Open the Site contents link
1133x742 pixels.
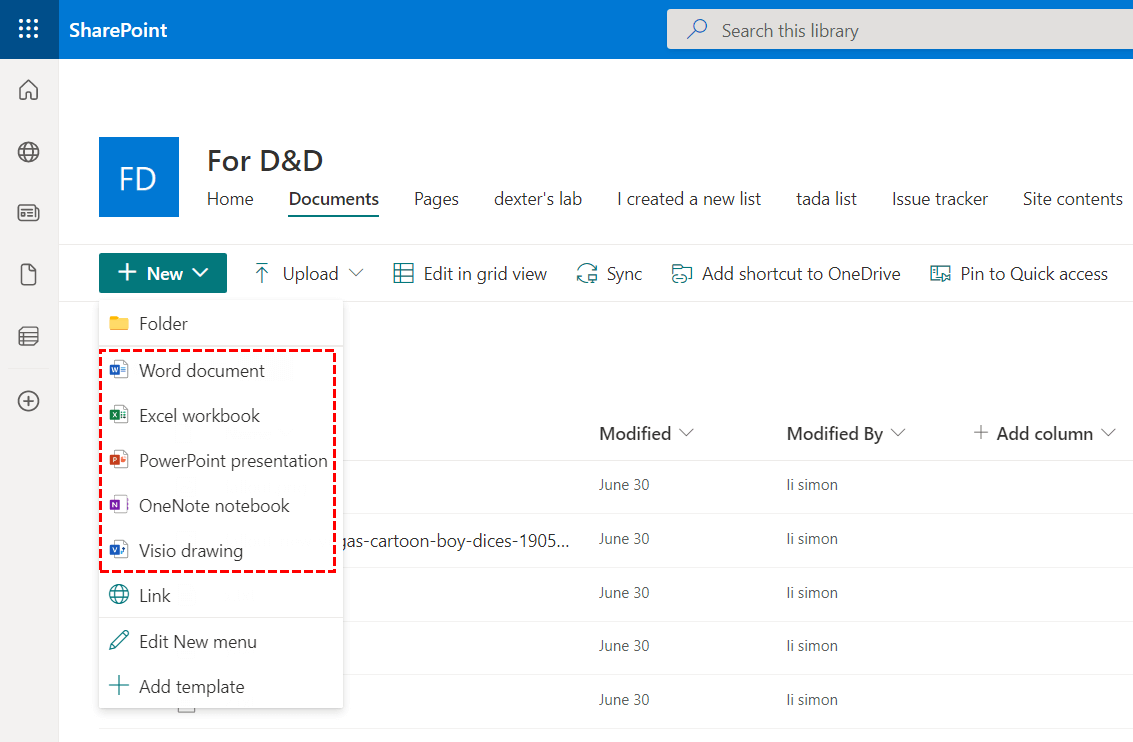[1072, 199]
